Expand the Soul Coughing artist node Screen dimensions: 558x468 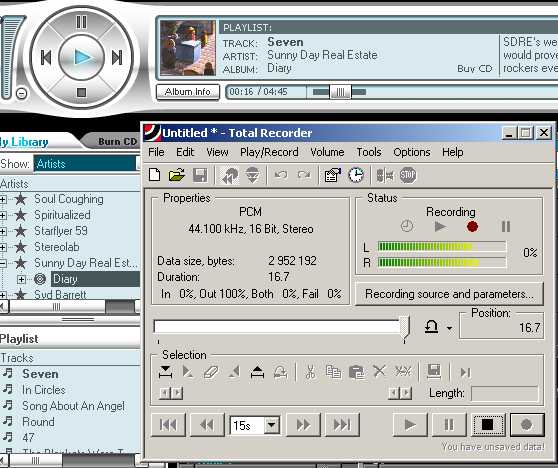point(3,199)
